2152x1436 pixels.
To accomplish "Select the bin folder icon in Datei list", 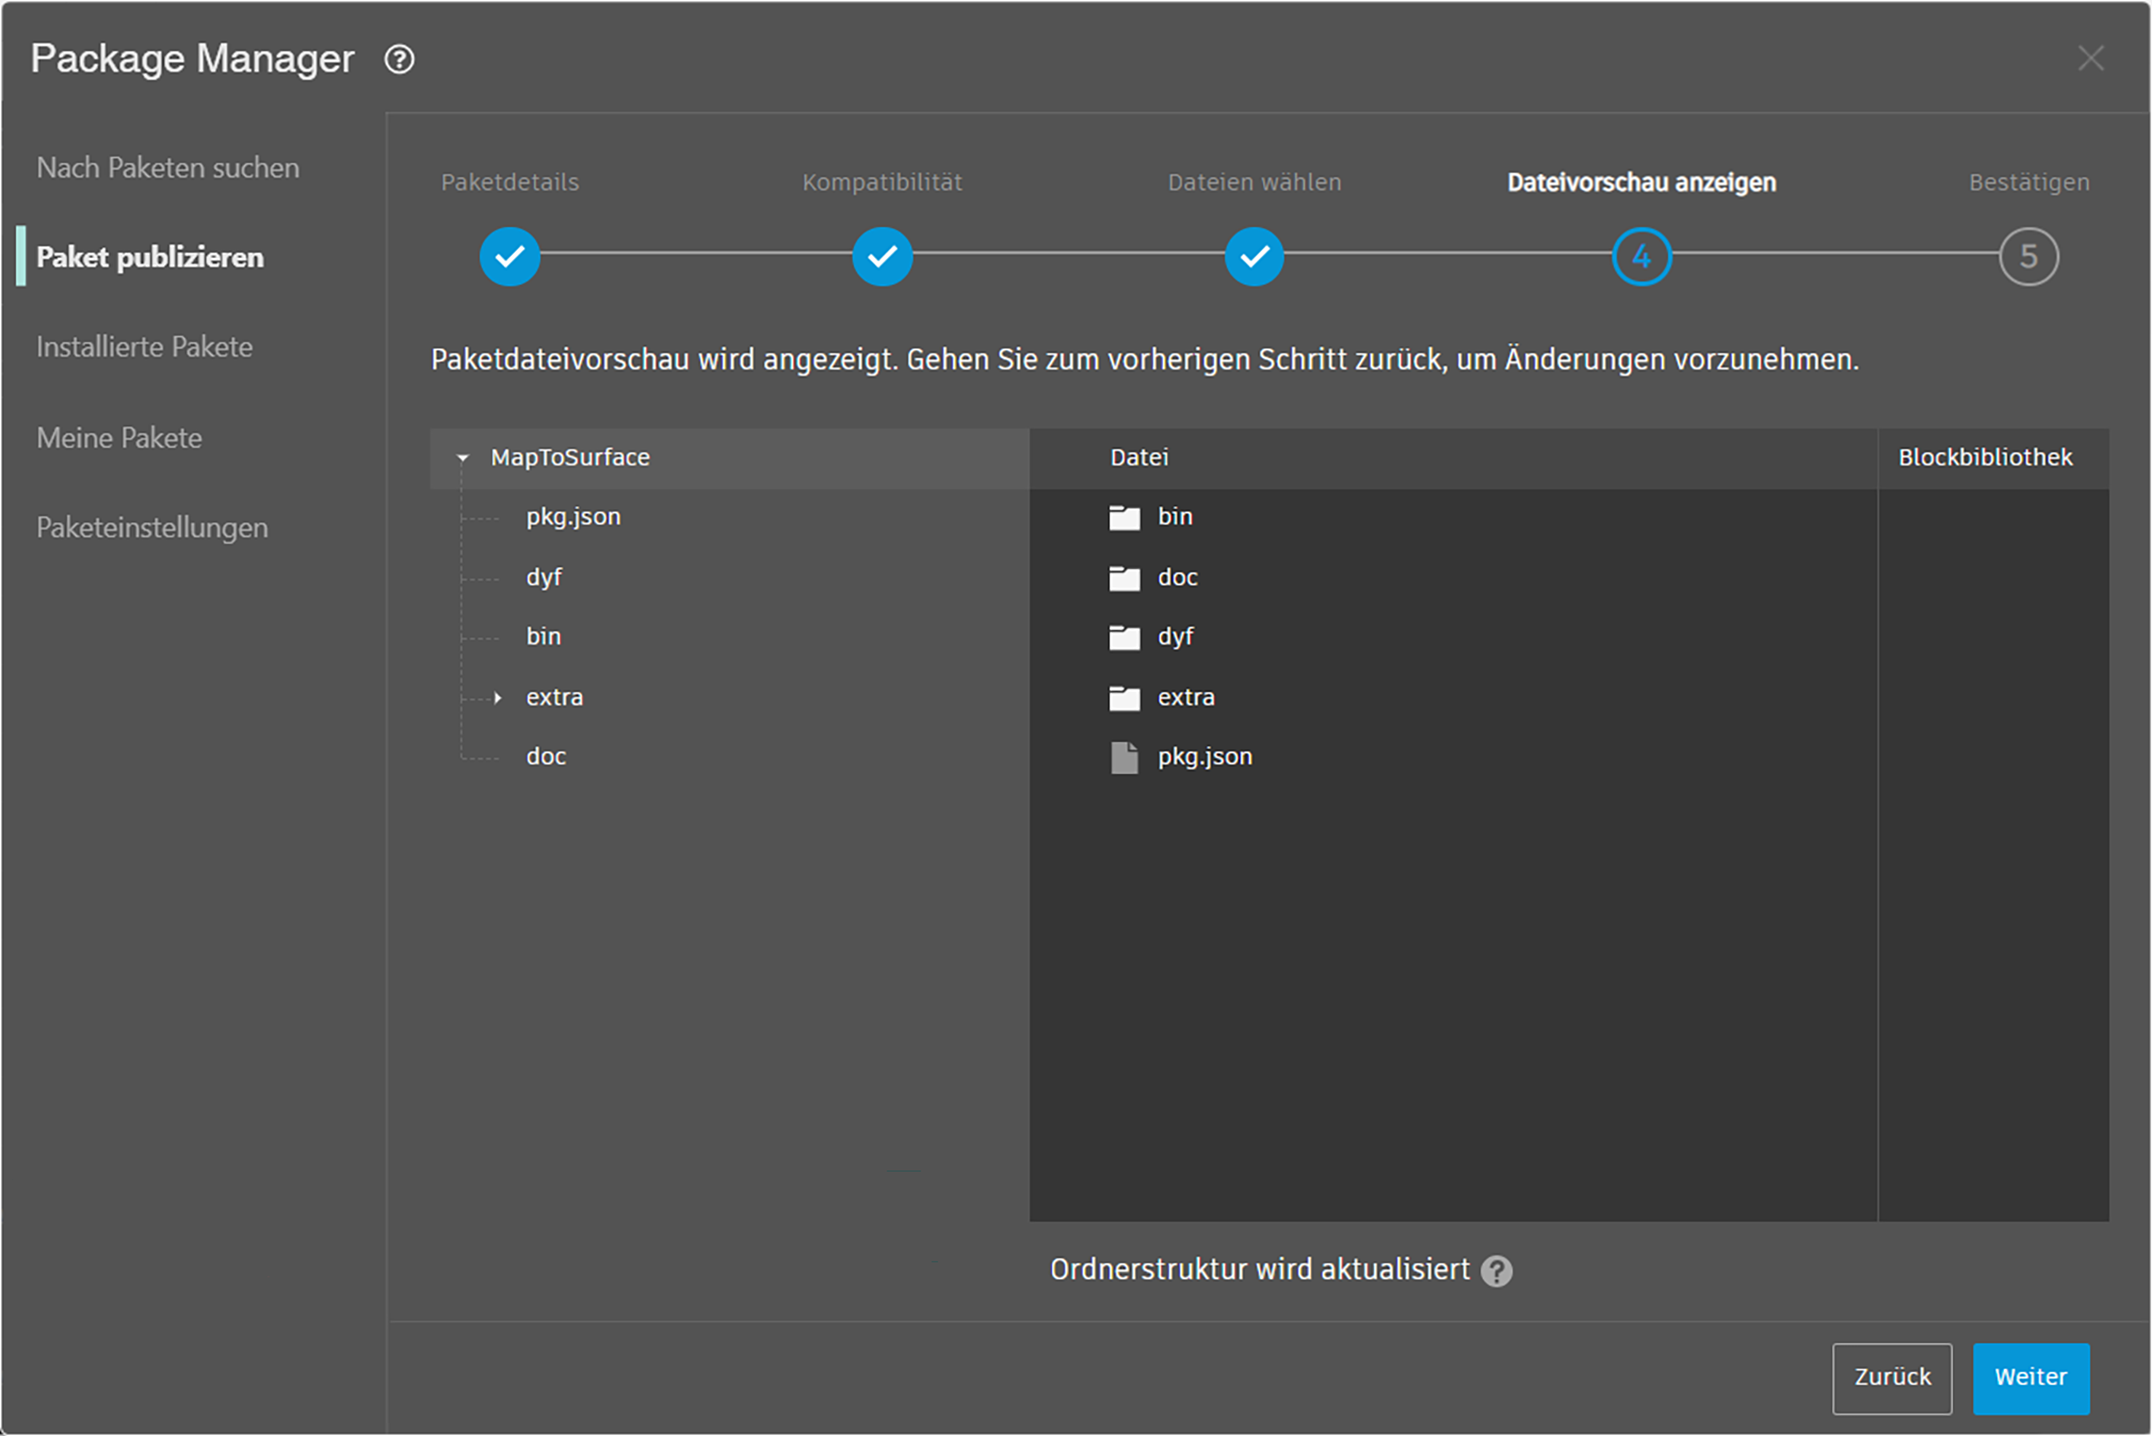I will pos(1124,517).
